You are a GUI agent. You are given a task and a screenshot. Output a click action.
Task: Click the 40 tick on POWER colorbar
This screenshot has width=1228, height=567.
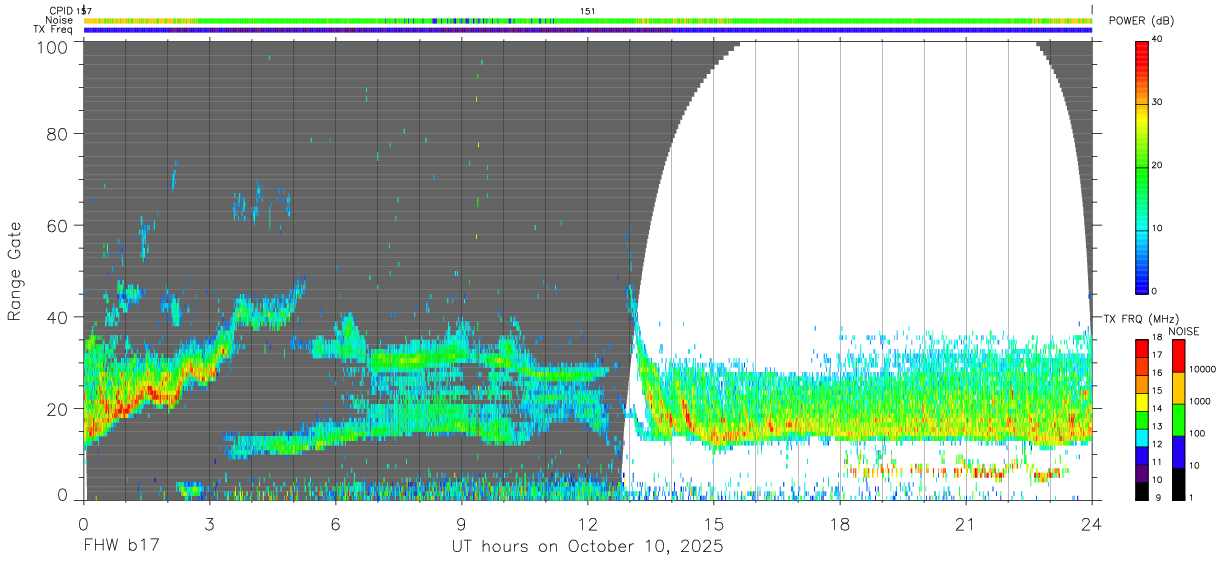click(1158, 39)
